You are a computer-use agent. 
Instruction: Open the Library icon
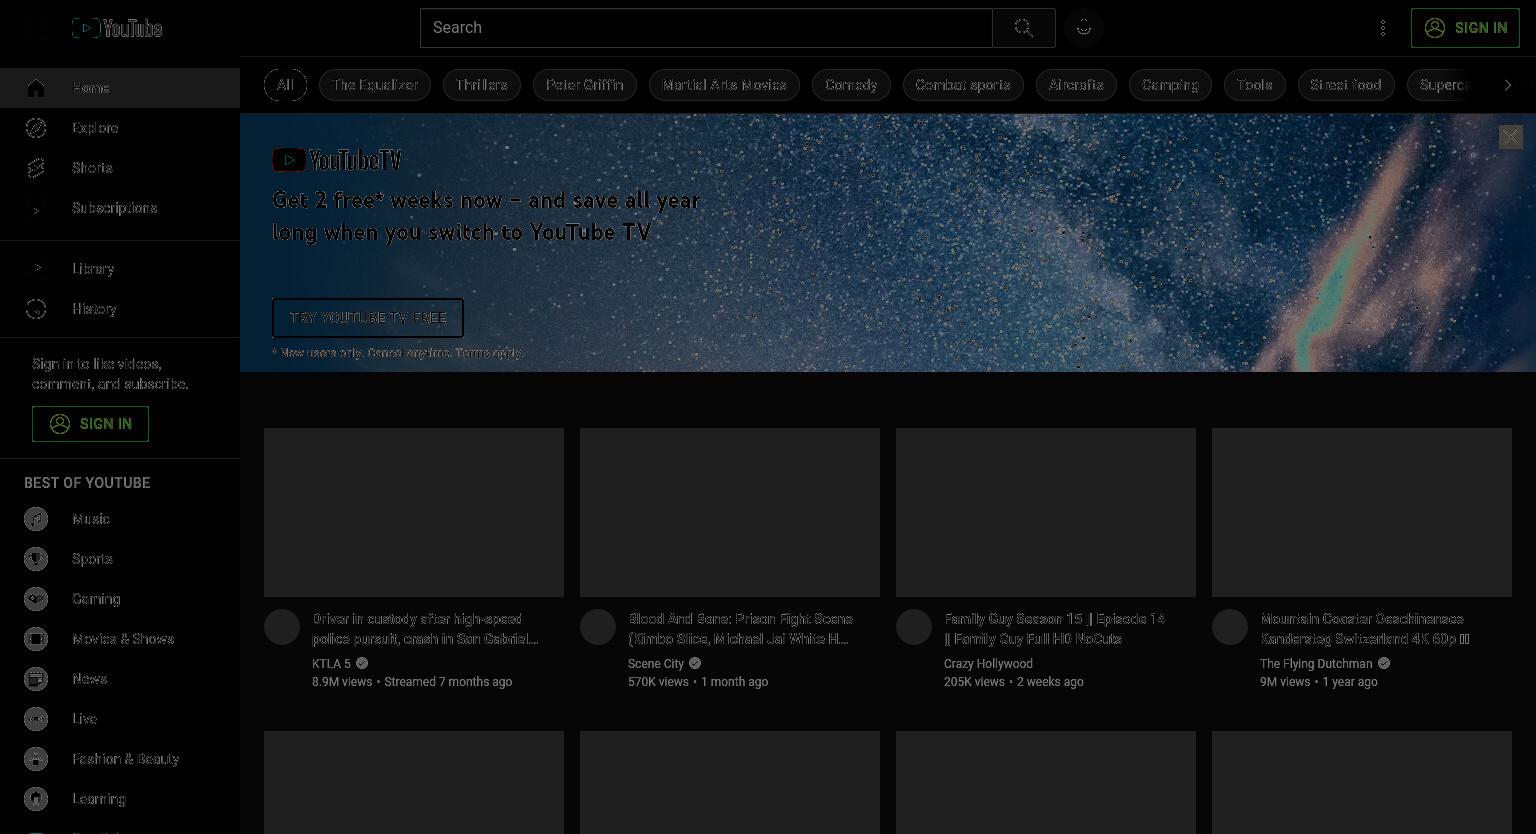coord(36,269)
